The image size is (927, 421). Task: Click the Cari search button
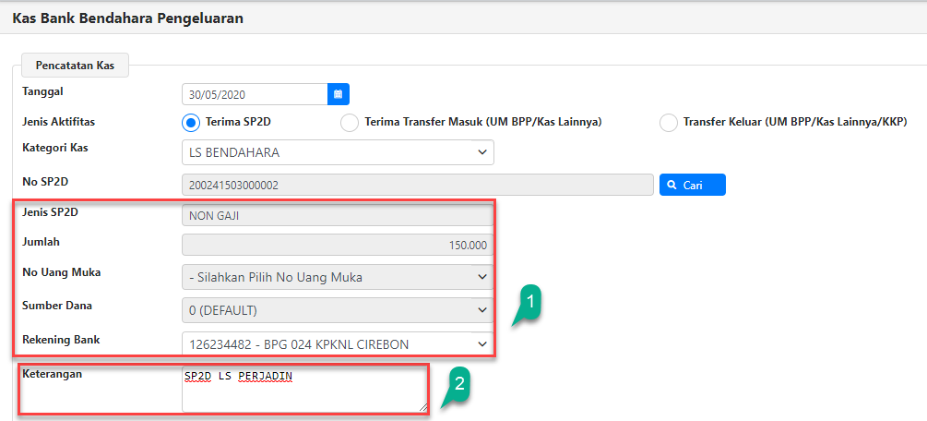point(692,185)
